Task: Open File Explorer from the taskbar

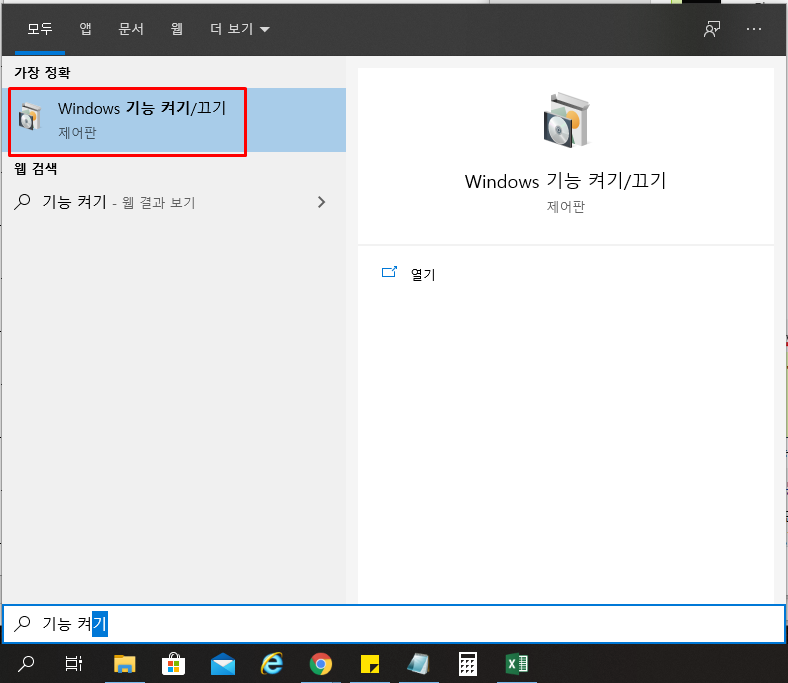Action: point(125,664)
